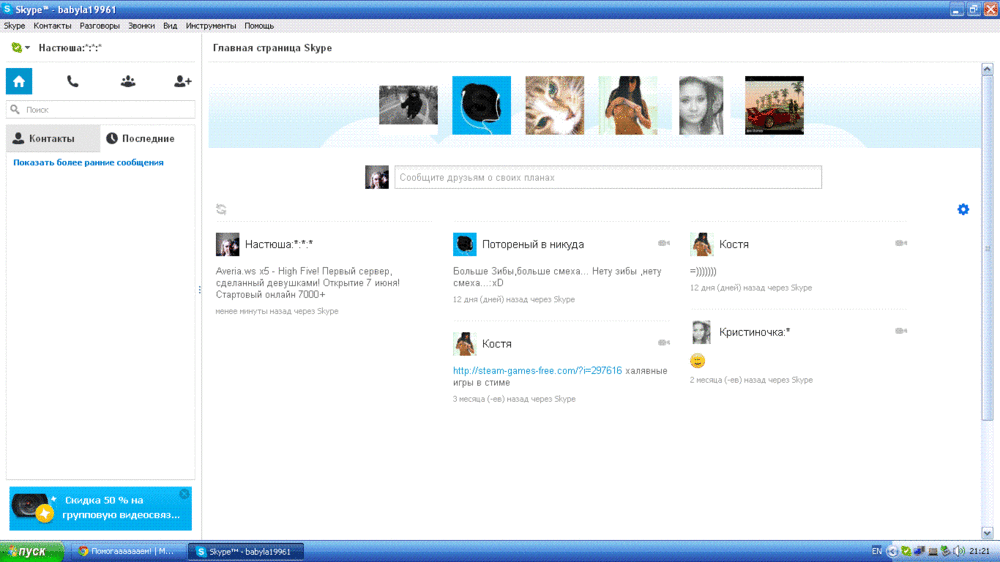Click video call icon beside Потореный в никуда
1000x562 pixels.
664,243
